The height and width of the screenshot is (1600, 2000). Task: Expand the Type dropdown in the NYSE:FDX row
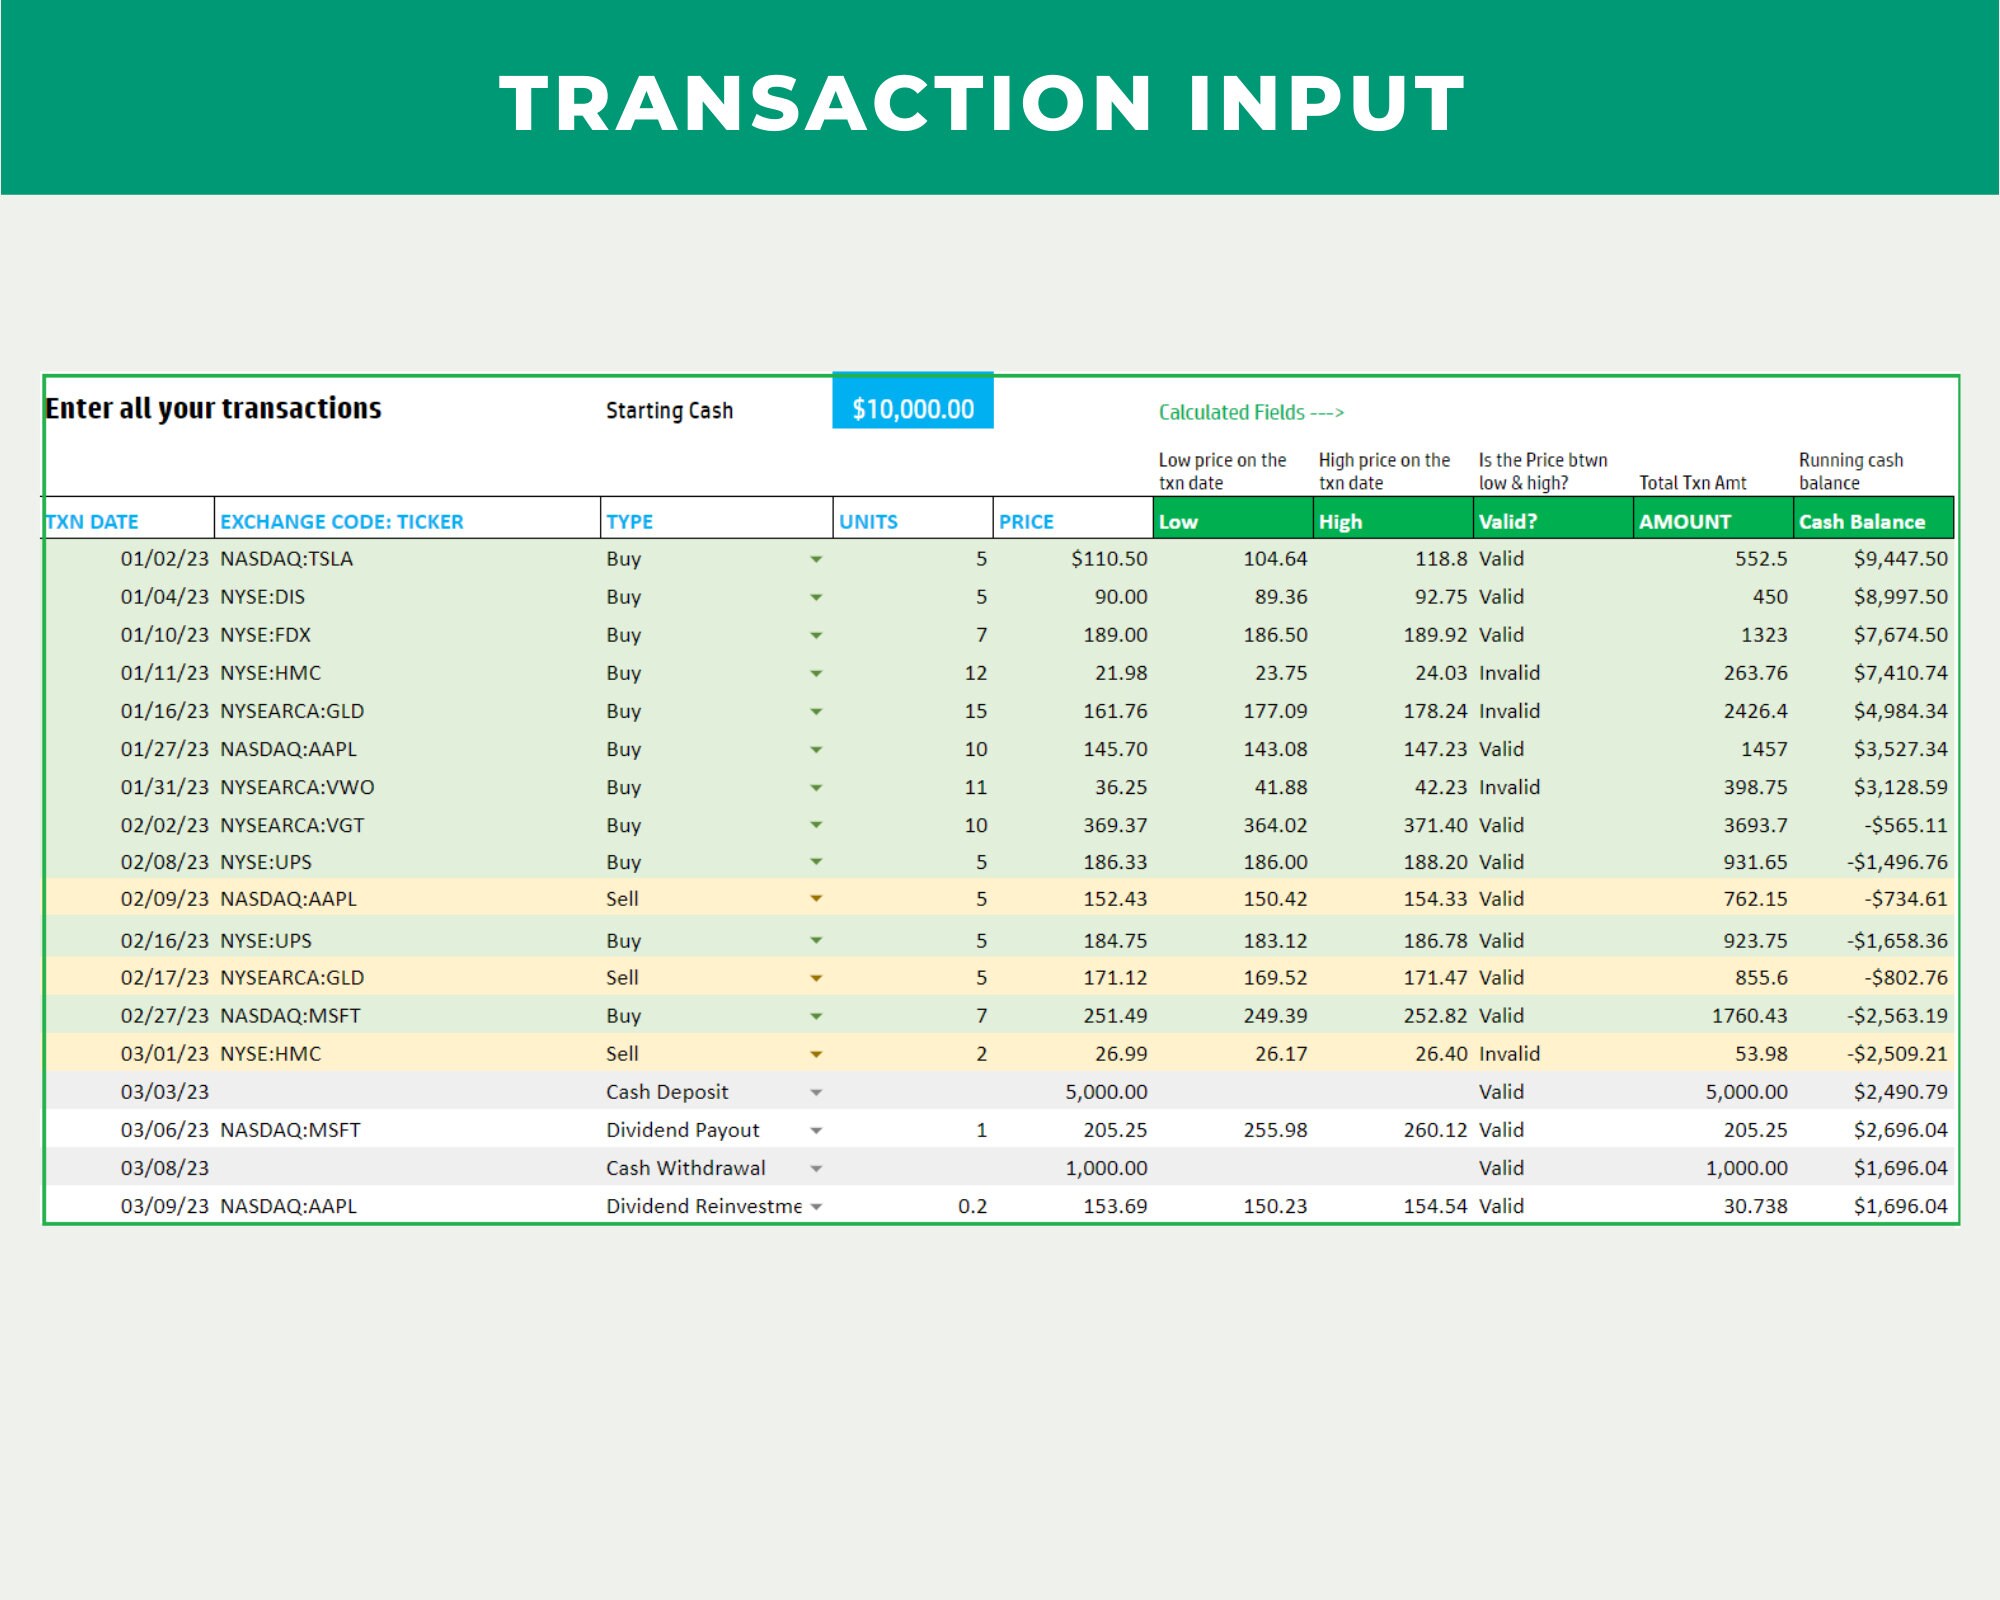[x=816, y=635]
